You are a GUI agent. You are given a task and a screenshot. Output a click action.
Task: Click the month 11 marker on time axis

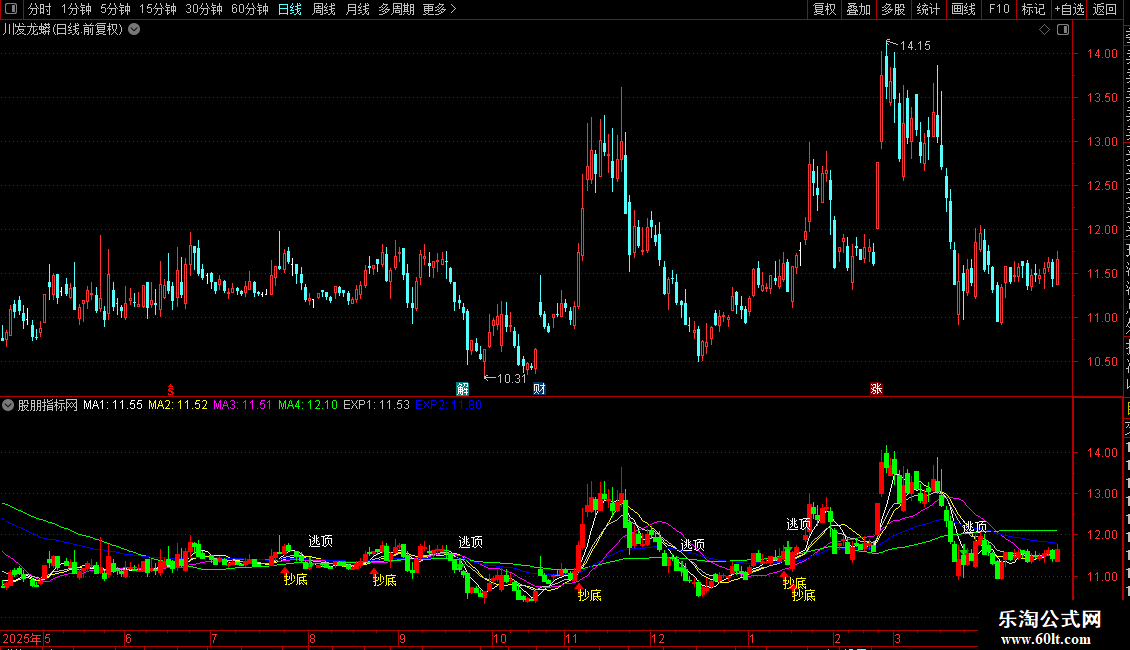pos(571,638)
